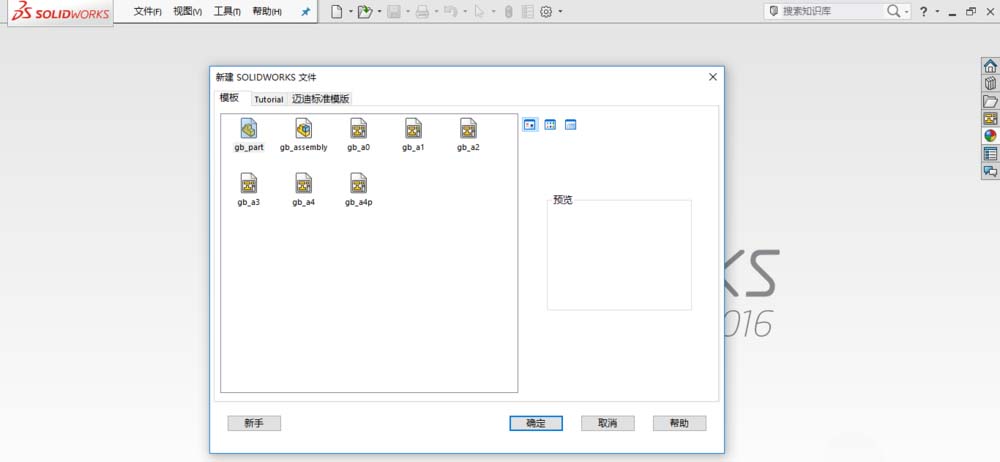Click the 搜索知识库 search field

(830, 11)
